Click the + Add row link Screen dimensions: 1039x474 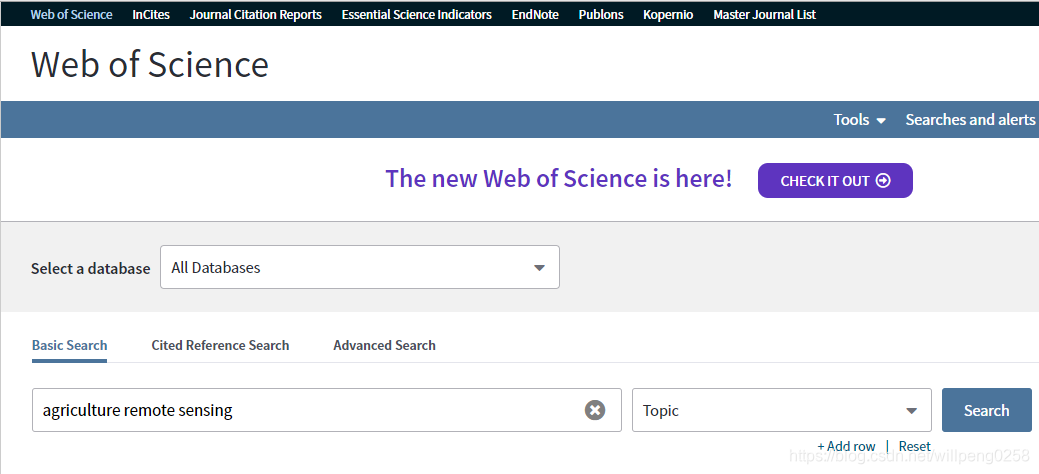846,446
